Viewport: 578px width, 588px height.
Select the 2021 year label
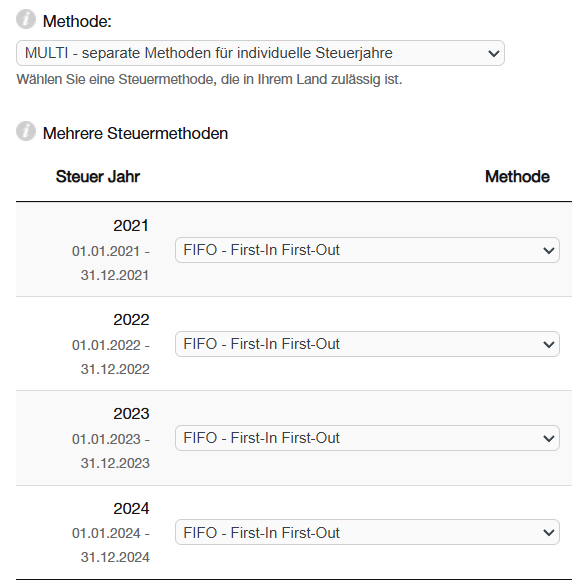pos(131,226)
